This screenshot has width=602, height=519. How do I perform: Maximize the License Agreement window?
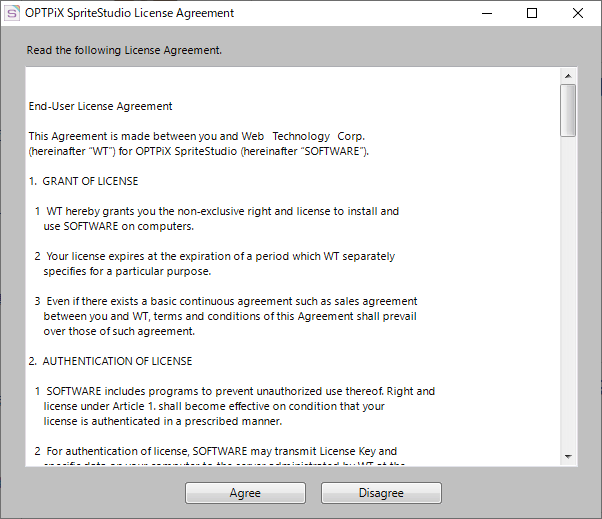coord(532,13)
